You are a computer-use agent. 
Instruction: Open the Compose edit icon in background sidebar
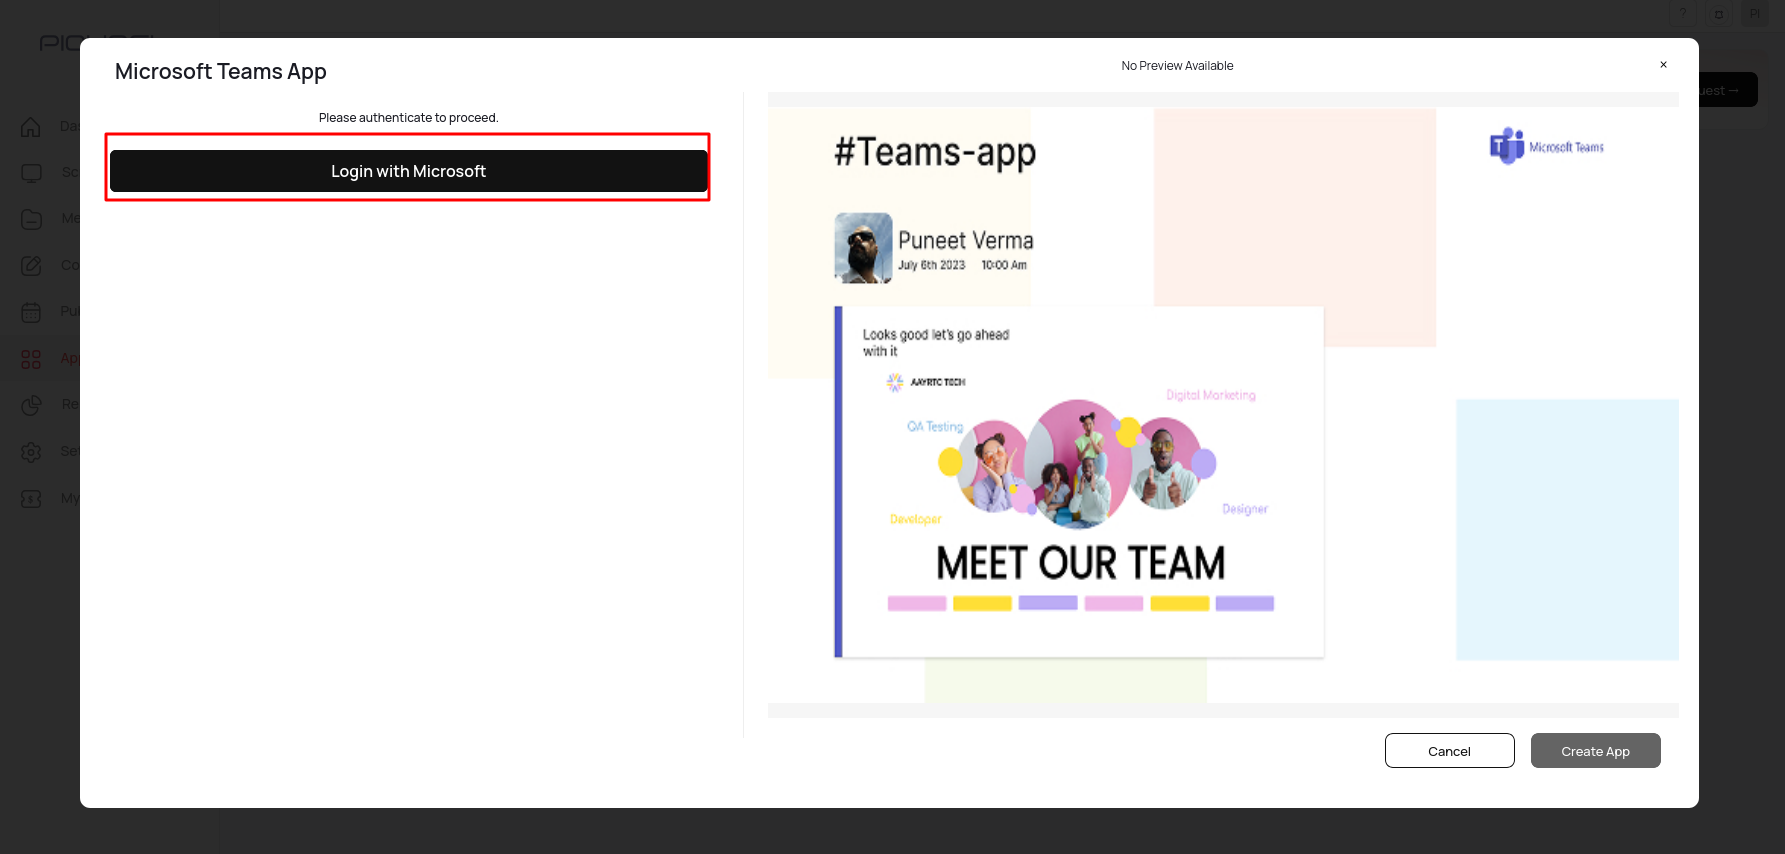pyautogui.click(x=31, y=265)
